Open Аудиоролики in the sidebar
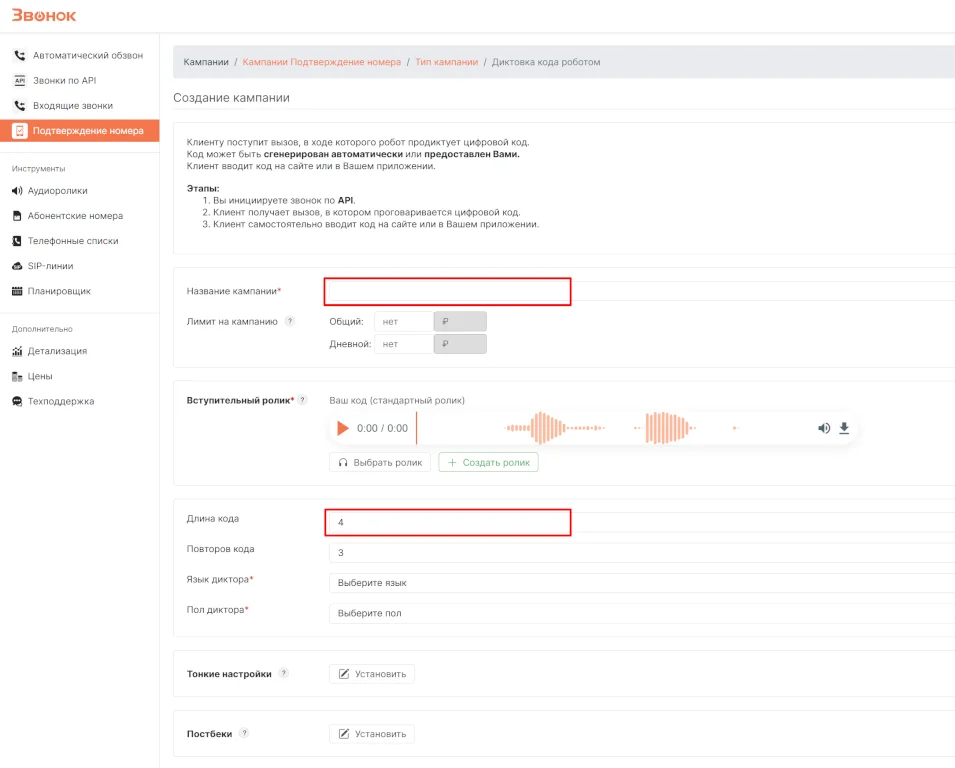The width and height of the screenshot is (955, 768). point(57,190)
